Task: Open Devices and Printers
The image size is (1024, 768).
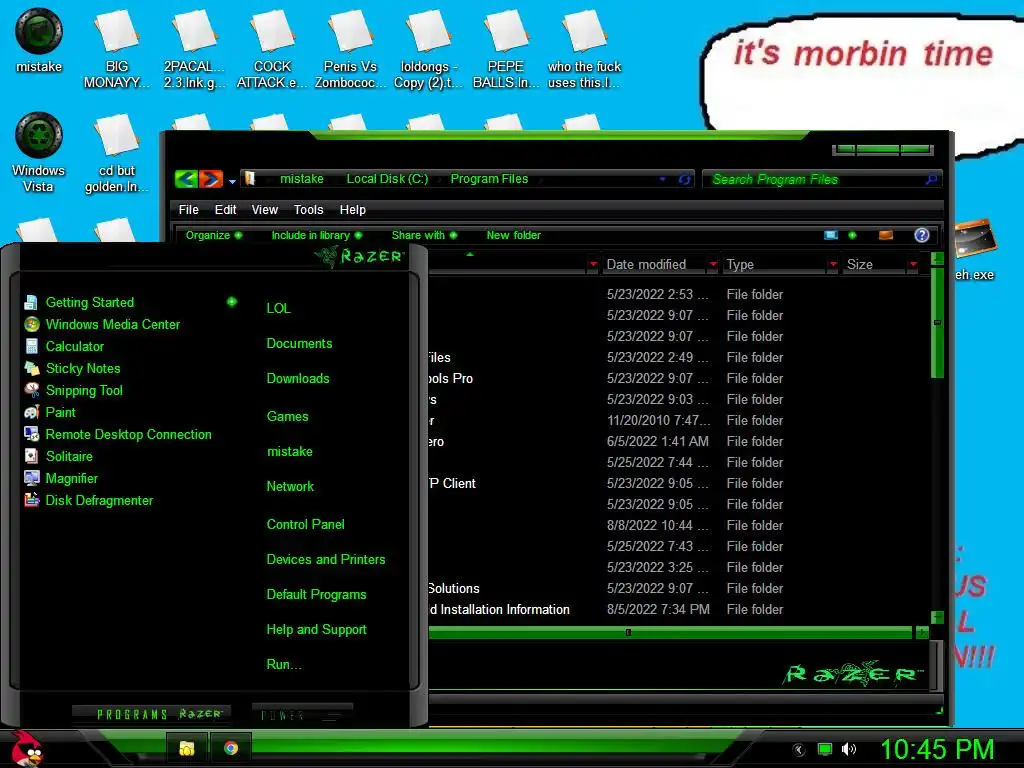Action: pos(326,560)
